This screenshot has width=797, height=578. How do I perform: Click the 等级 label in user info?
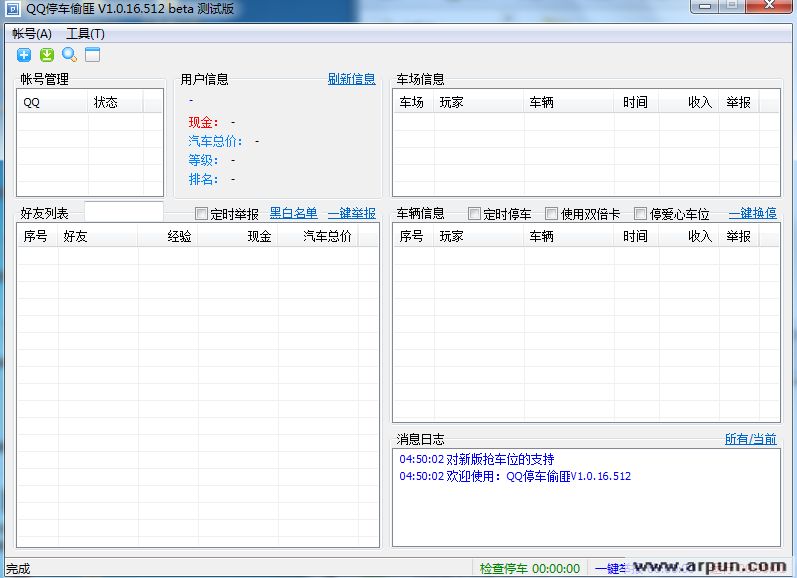pos(203,160)
